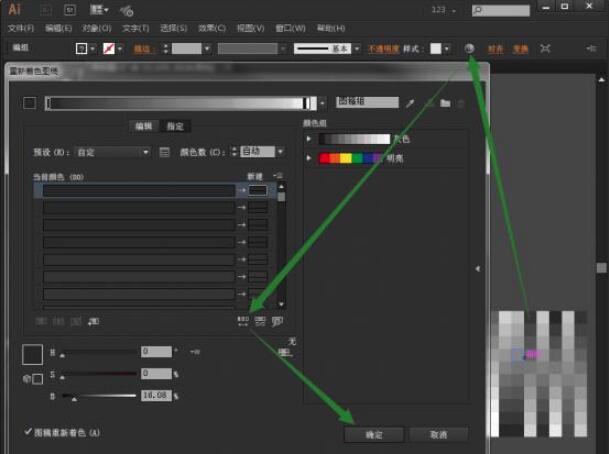Open the fill color swatch dropdown arrow

[x=92, y=49]
